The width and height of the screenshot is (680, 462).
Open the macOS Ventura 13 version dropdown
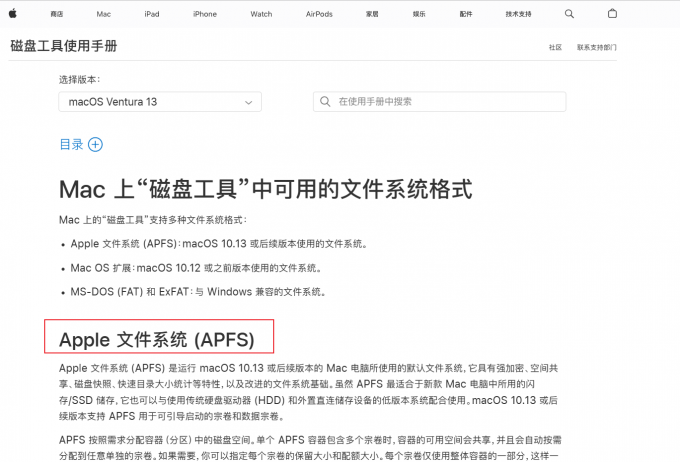point(160,102)
